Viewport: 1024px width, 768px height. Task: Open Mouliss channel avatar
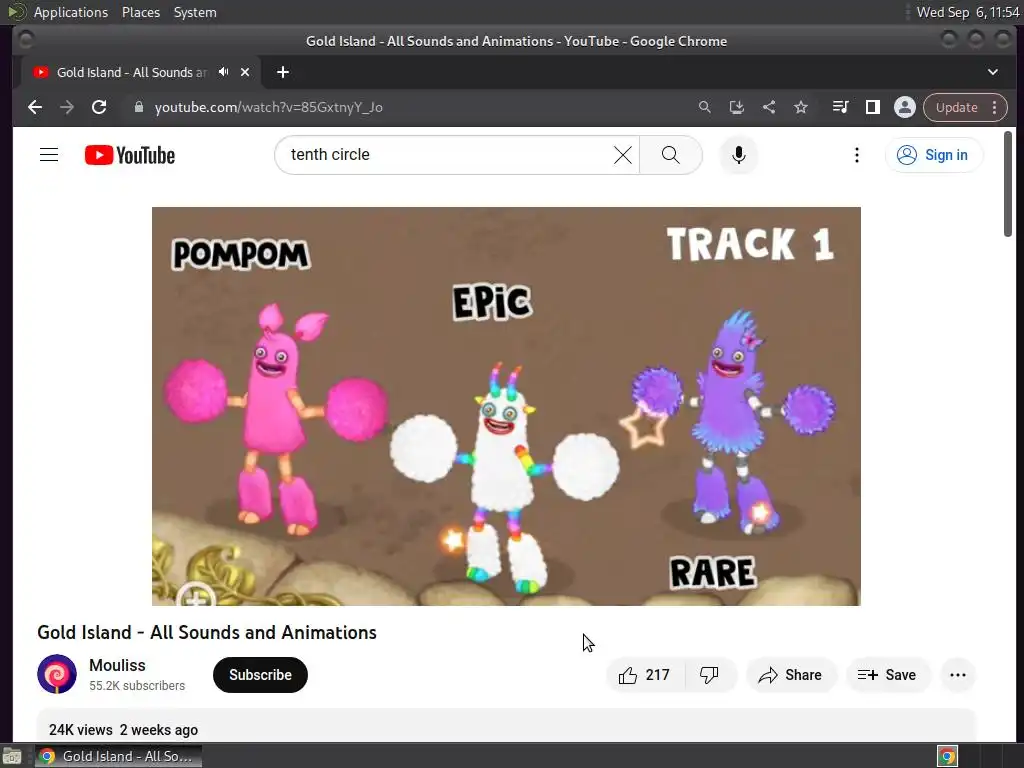coord(57,674)
